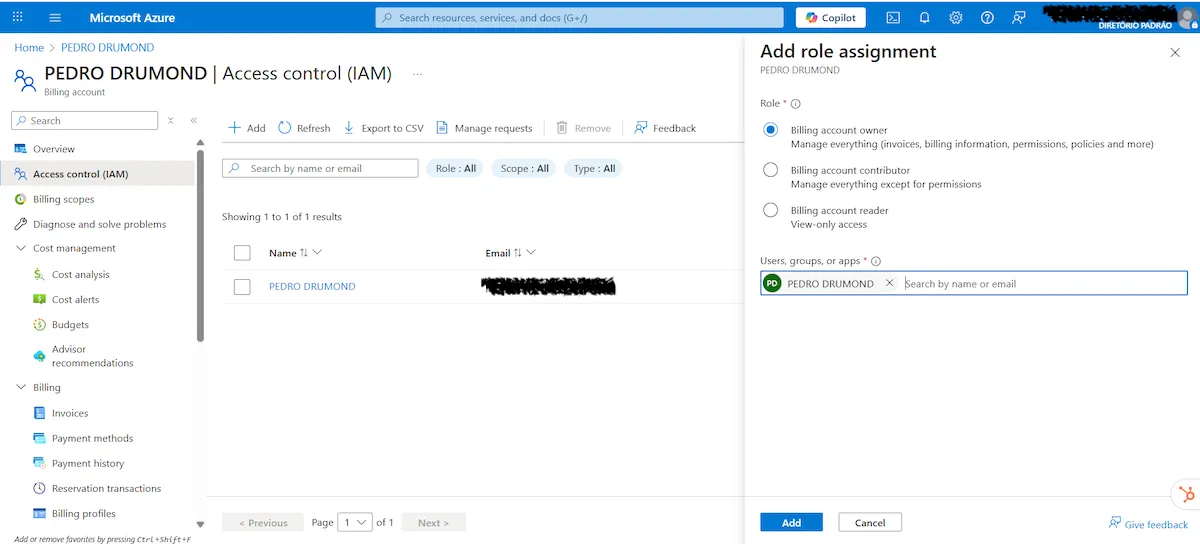This screenshot has width=1200, height=544.
Task: Open Diagnose and solve problems
Action: point(101,224)
